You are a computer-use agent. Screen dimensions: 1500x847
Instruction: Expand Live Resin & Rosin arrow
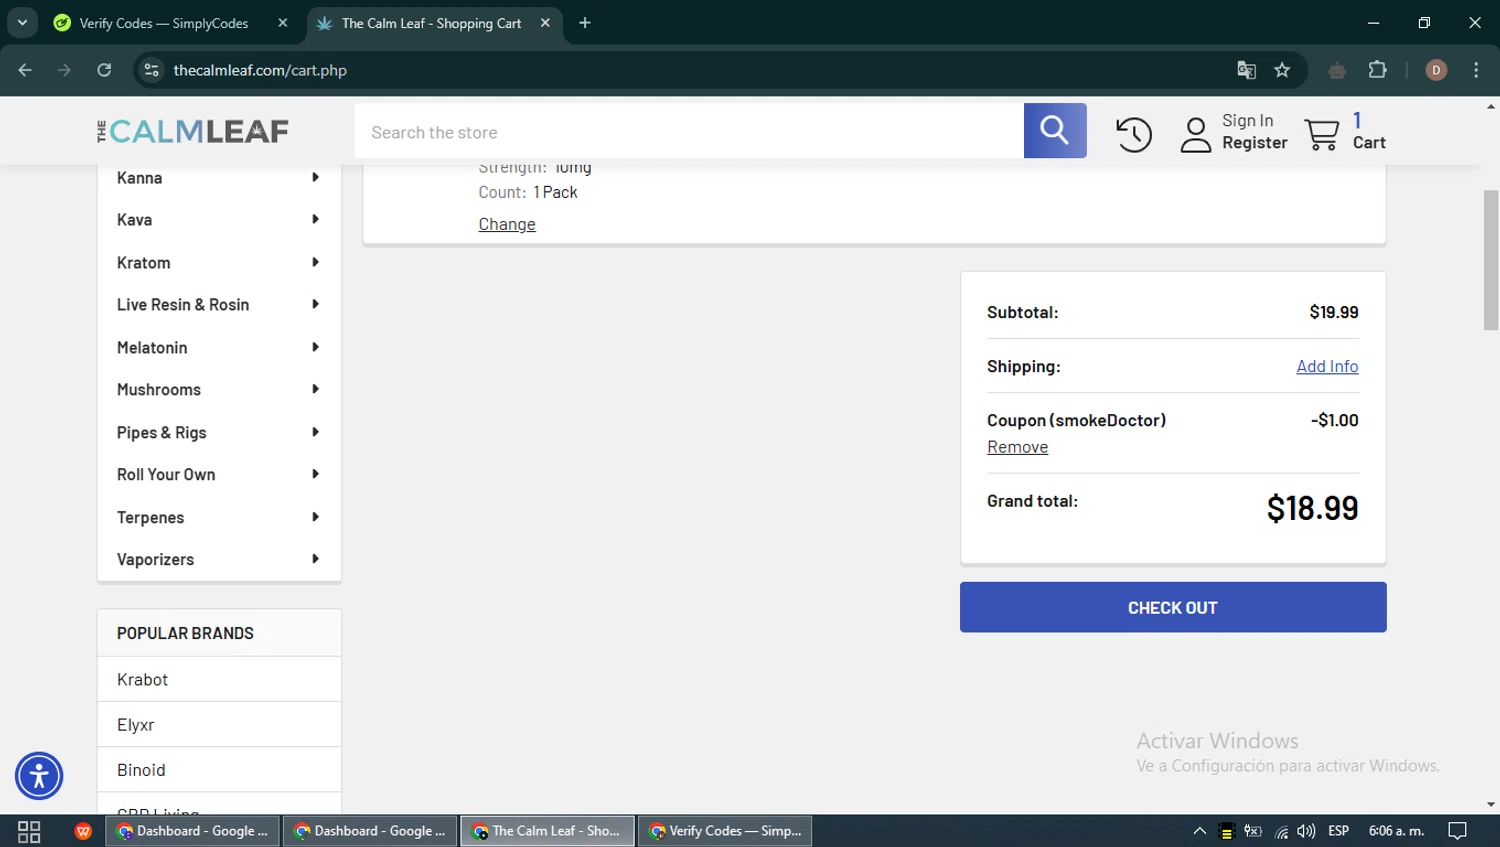coord(315,304)
